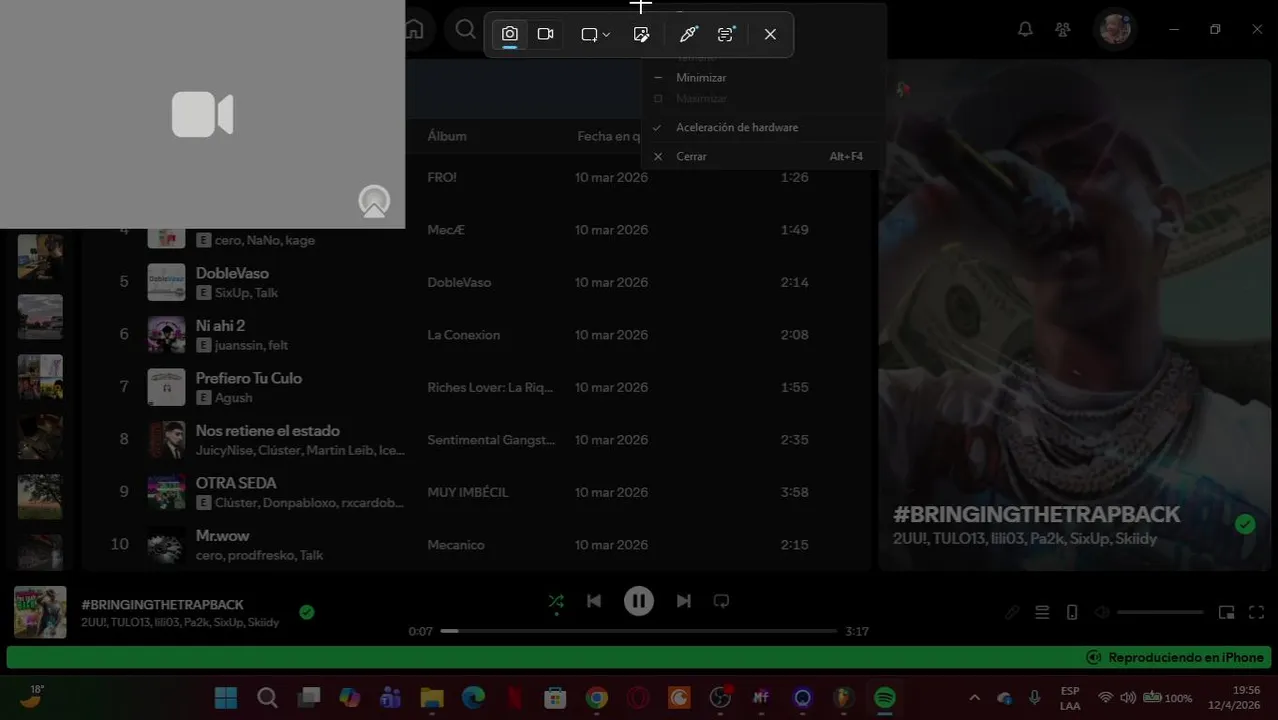The height and width of the screenshot is (720, 1278).
Task: Switch Snipping Tool to video recording mode
Action: coord(545,34)
